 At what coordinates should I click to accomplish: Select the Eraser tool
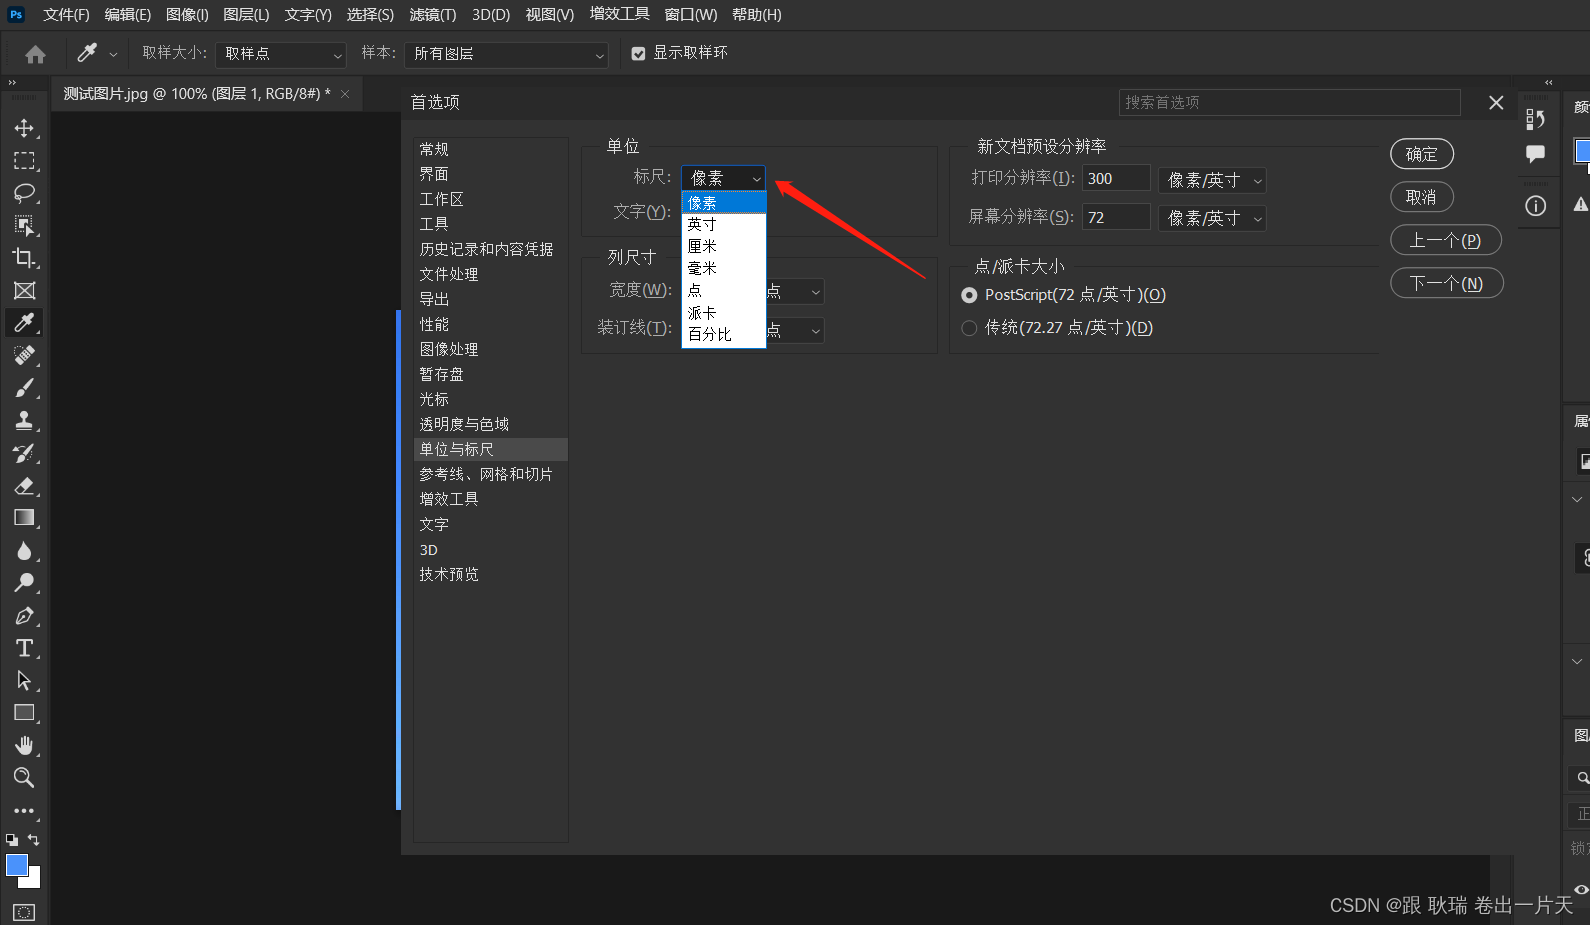24,485
